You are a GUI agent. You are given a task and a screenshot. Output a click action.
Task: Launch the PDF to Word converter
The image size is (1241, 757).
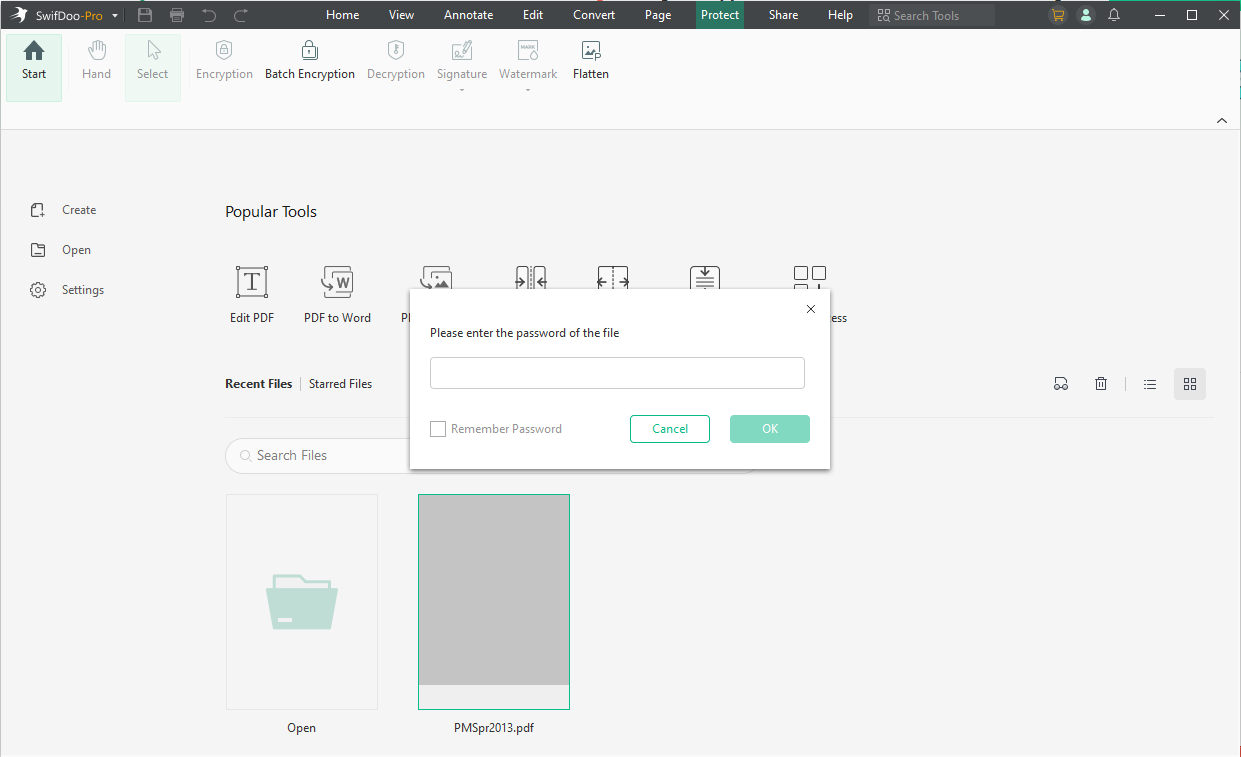click(x=337, y=283)
